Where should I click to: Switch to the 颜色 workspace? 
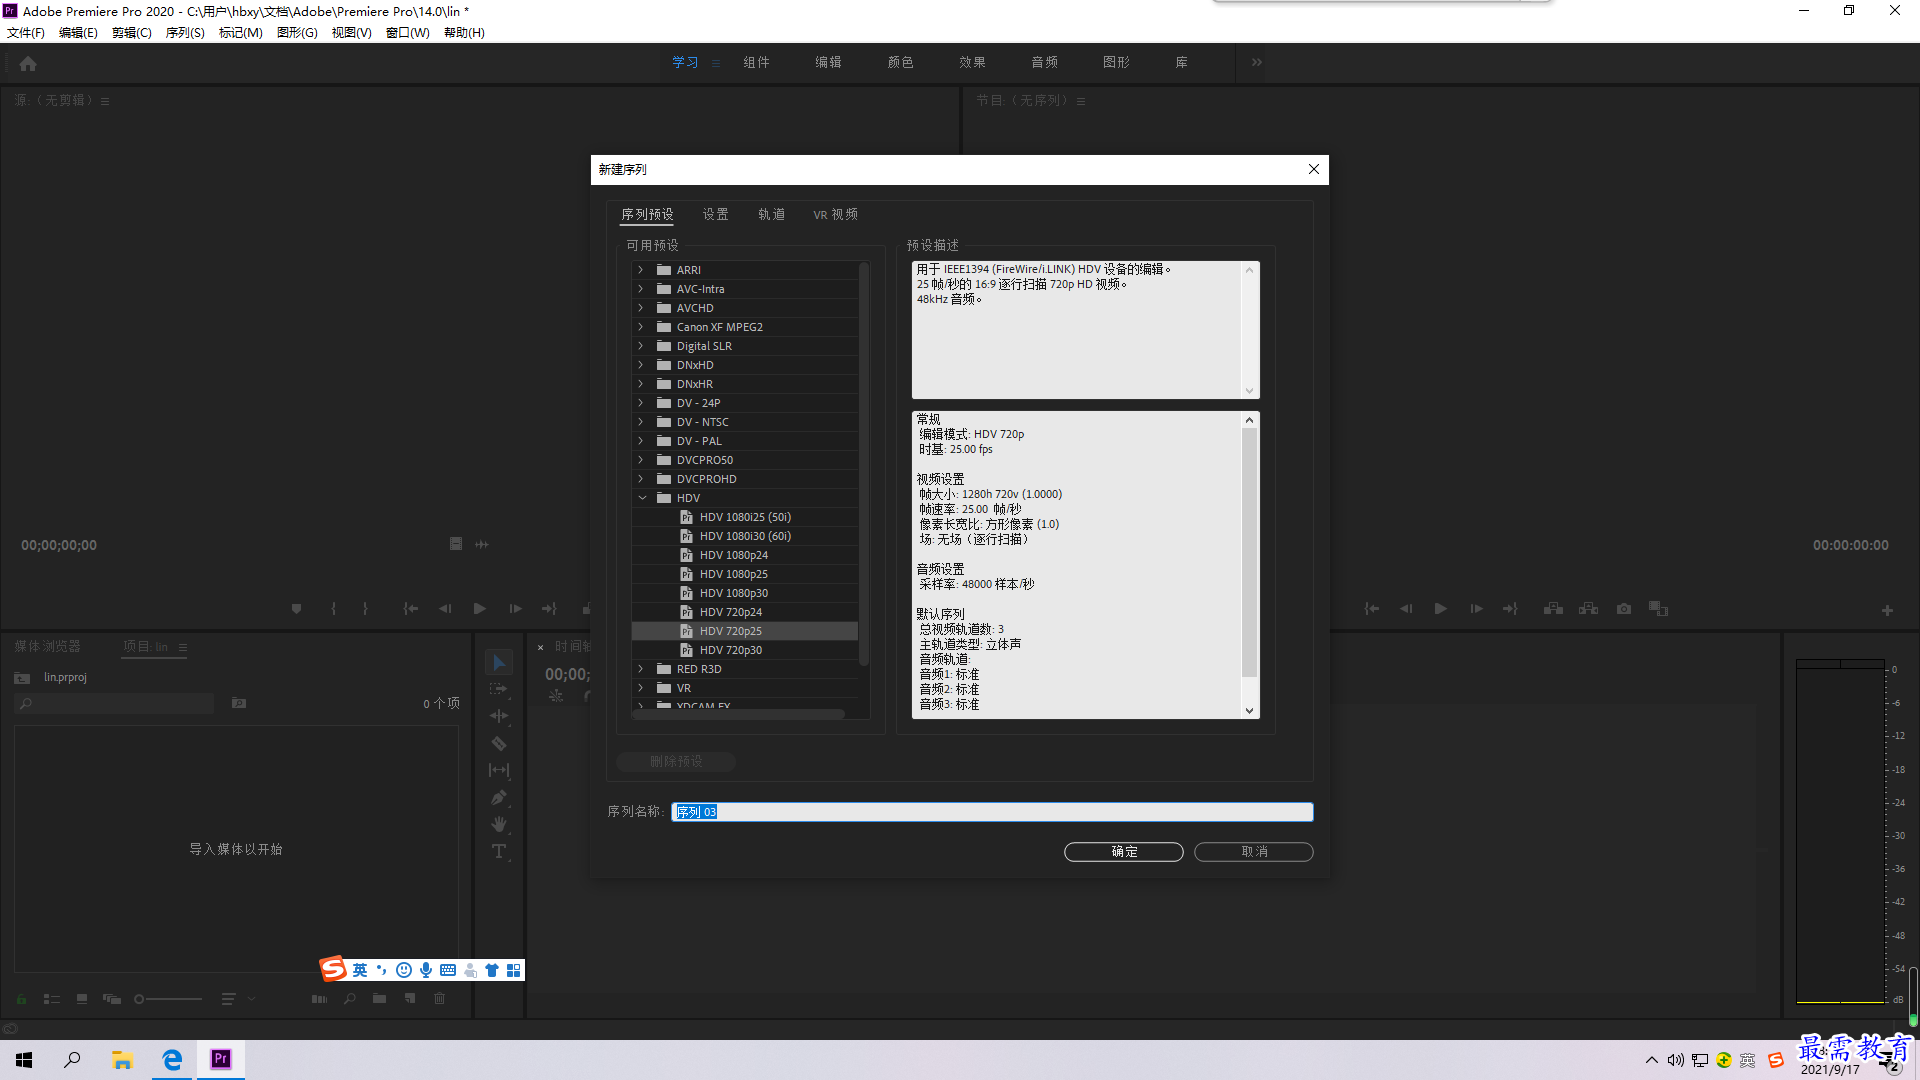pos(900,62)
